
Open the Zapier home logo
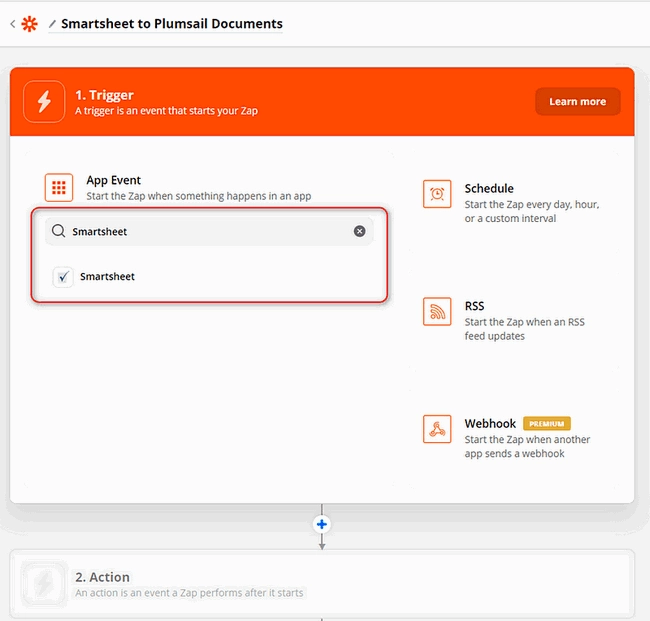click(29, 24)
